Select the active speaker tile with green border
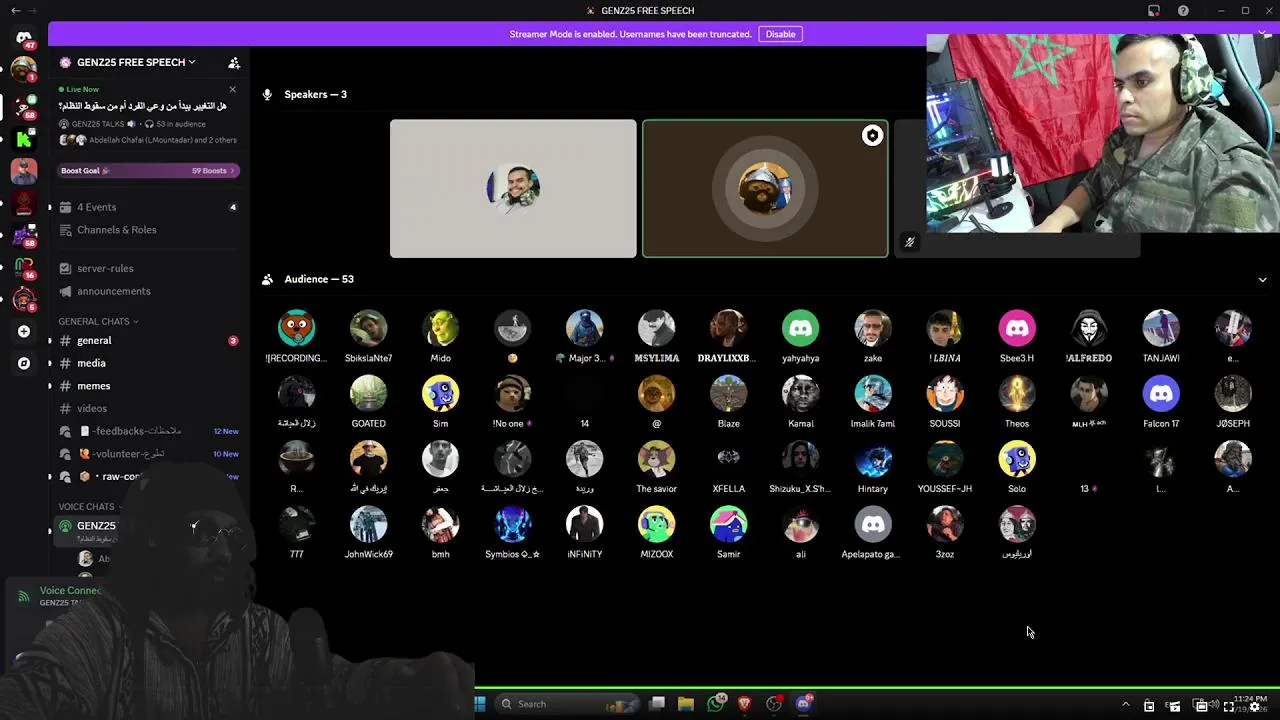Screen dimensions: 1280x720 click(x=765, y=189)
